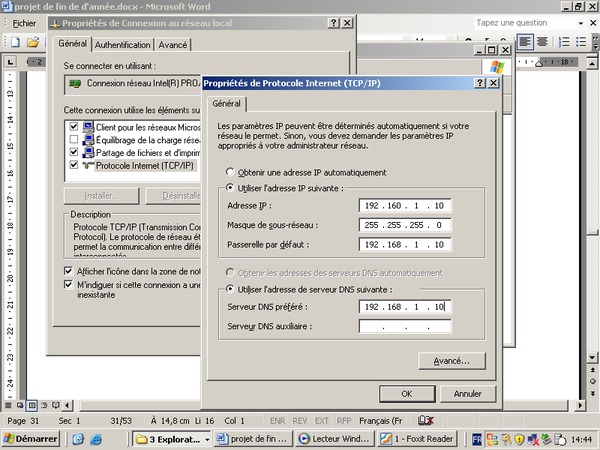The width and height of the screenshot is (600, 450).
Task: Click the Installer... button
Action: [x=101, y=196]
